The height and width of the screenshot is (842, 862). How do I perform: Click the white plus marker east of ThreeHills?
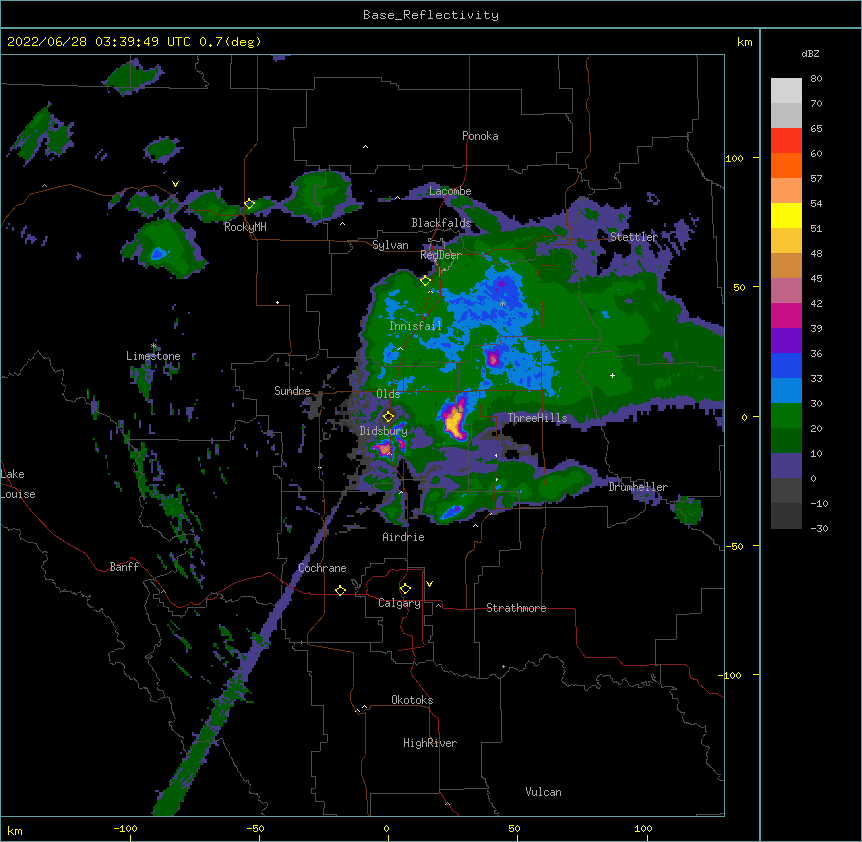pyautogui.click(x=612, y=375)
